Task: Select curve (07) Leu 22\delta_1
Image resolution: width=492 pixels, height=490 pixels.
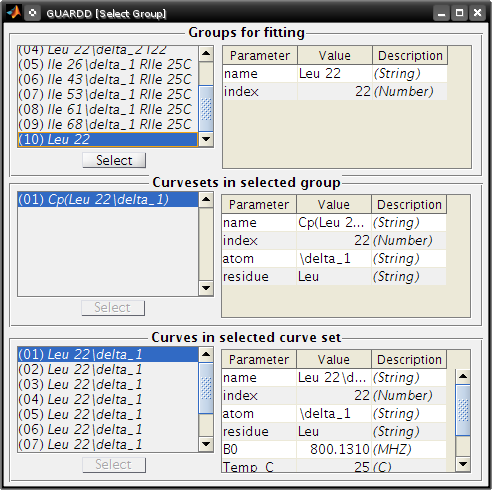Action: click(x=108, y=444)
